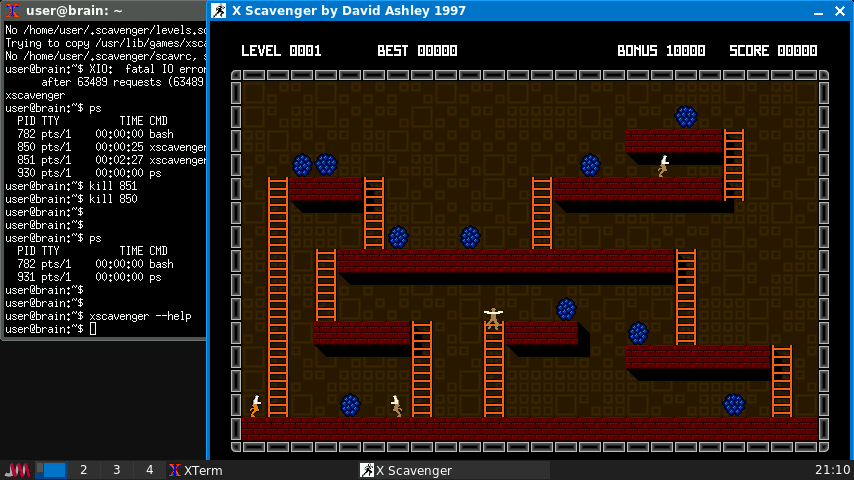Screen dimensions: 854x480
Task: Switch to virtual desktop 2
Action: pyautogui.click(x=83, y=470)
